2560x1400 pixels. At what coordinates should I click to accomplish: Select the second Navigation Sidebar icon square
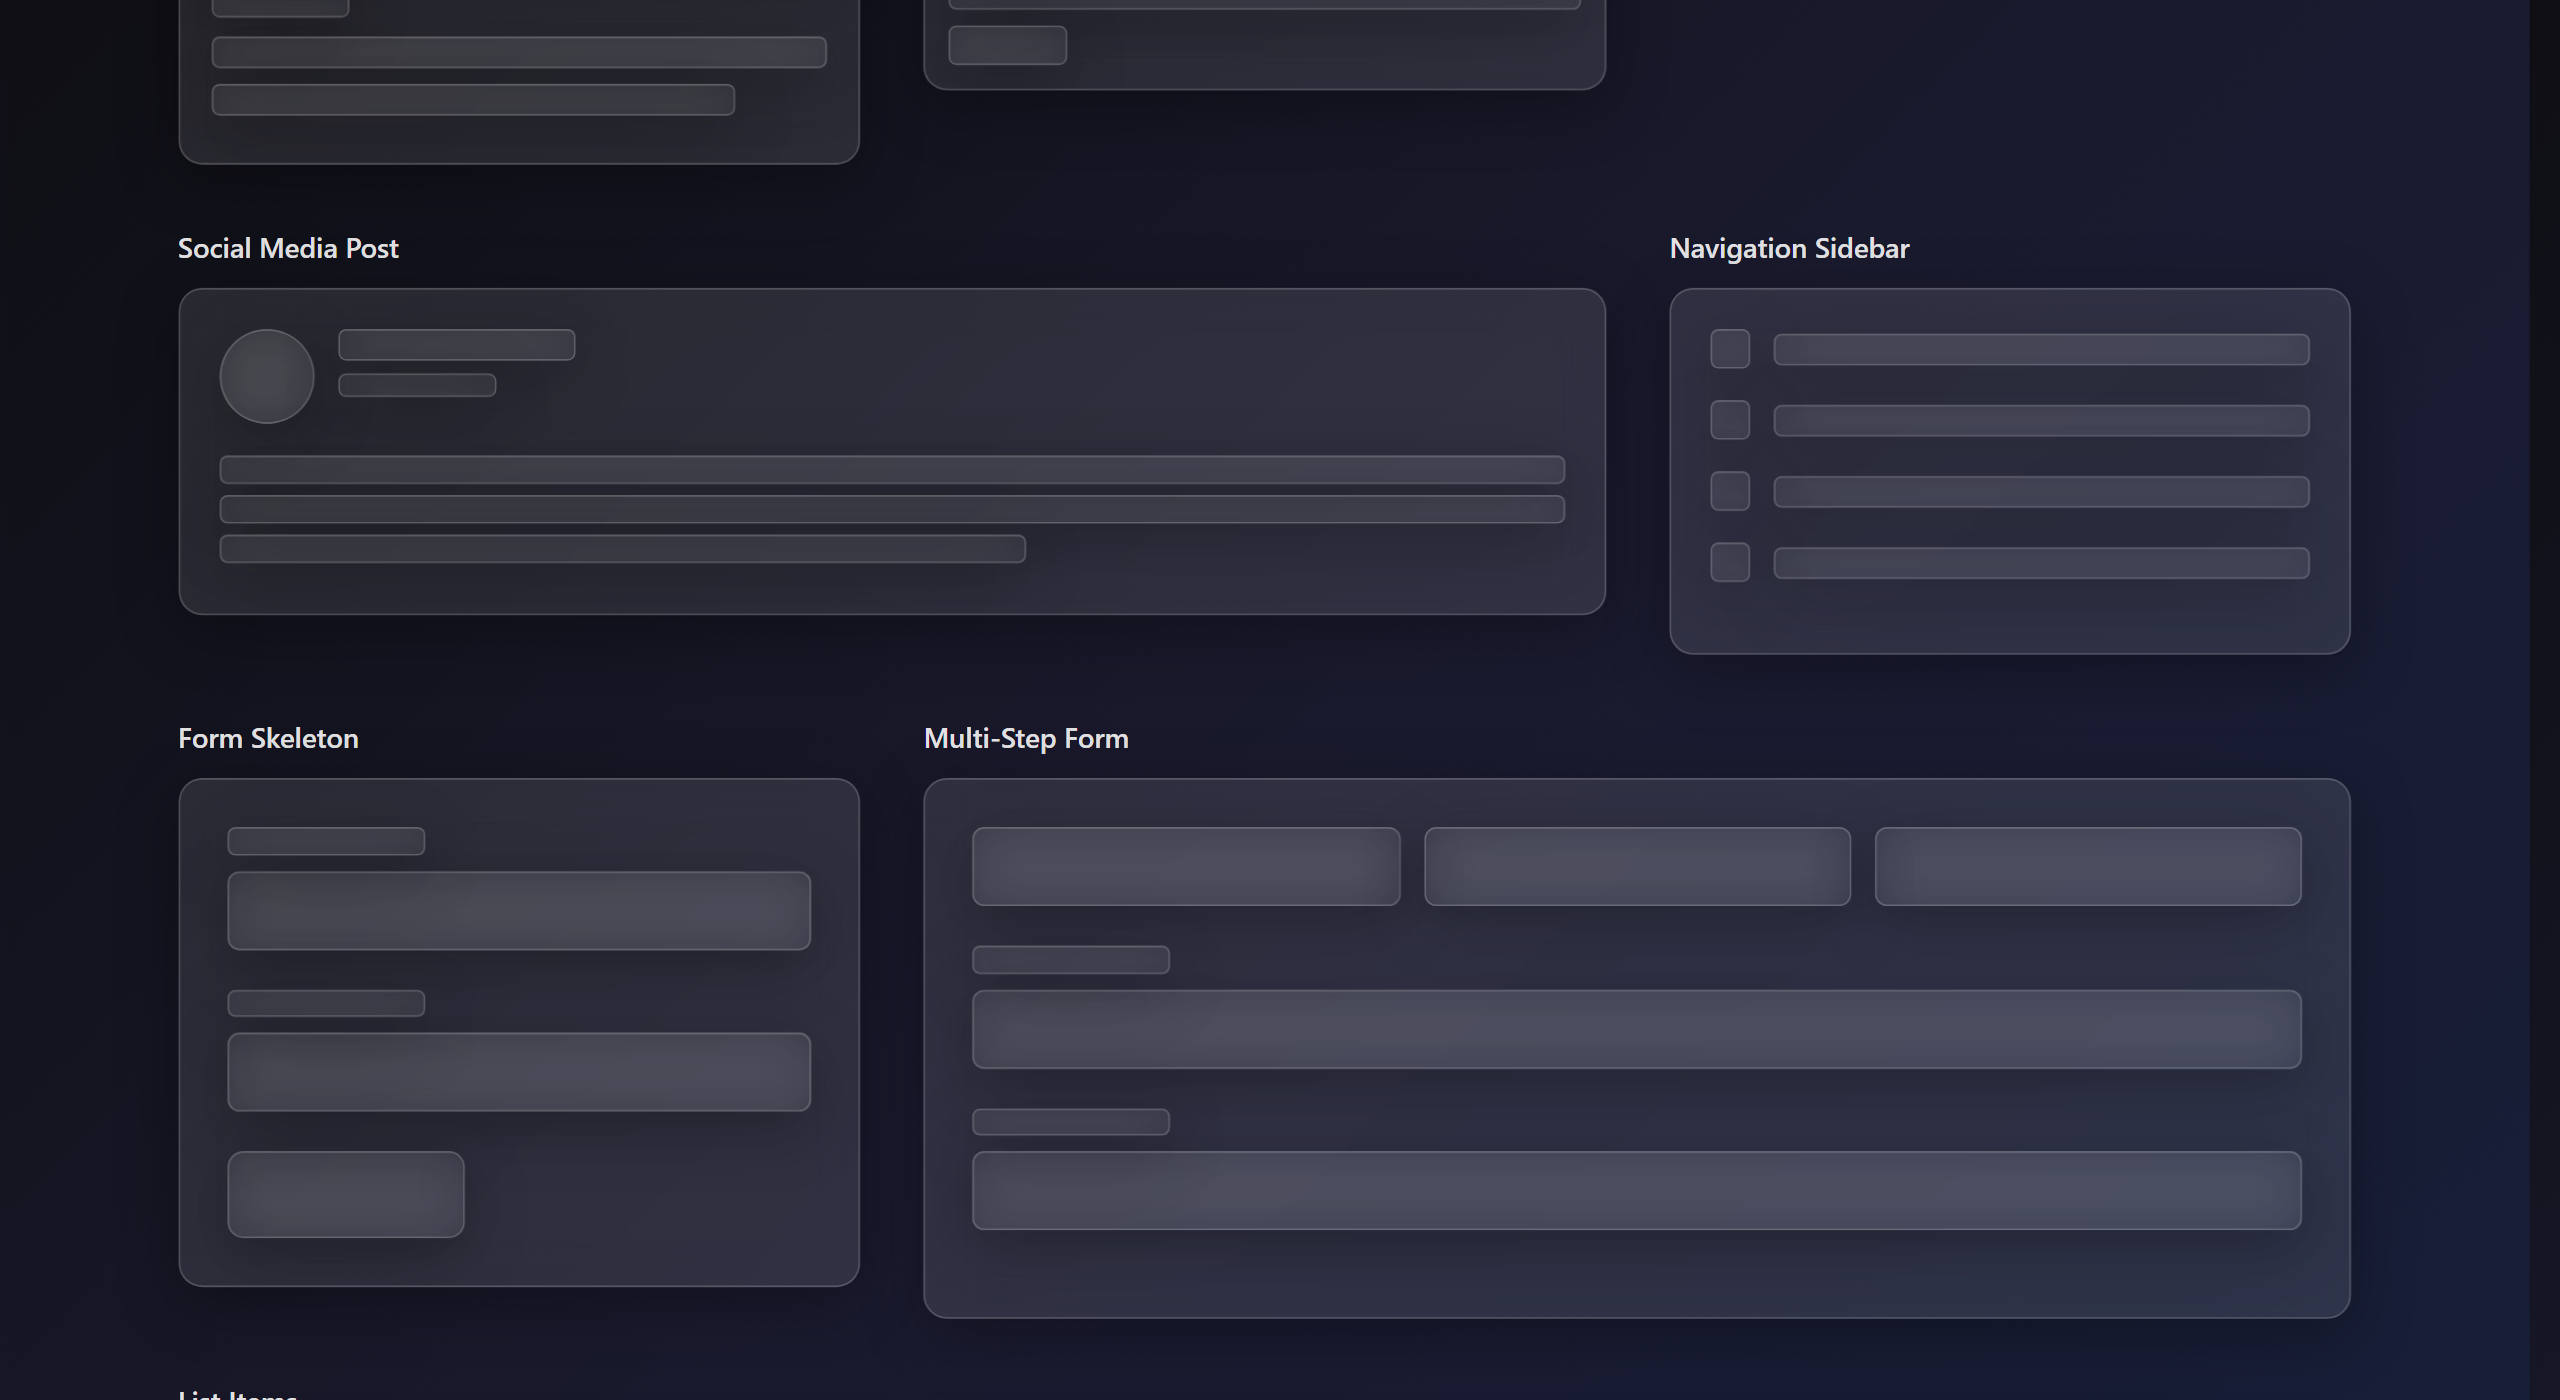[x=1730, y=421]
